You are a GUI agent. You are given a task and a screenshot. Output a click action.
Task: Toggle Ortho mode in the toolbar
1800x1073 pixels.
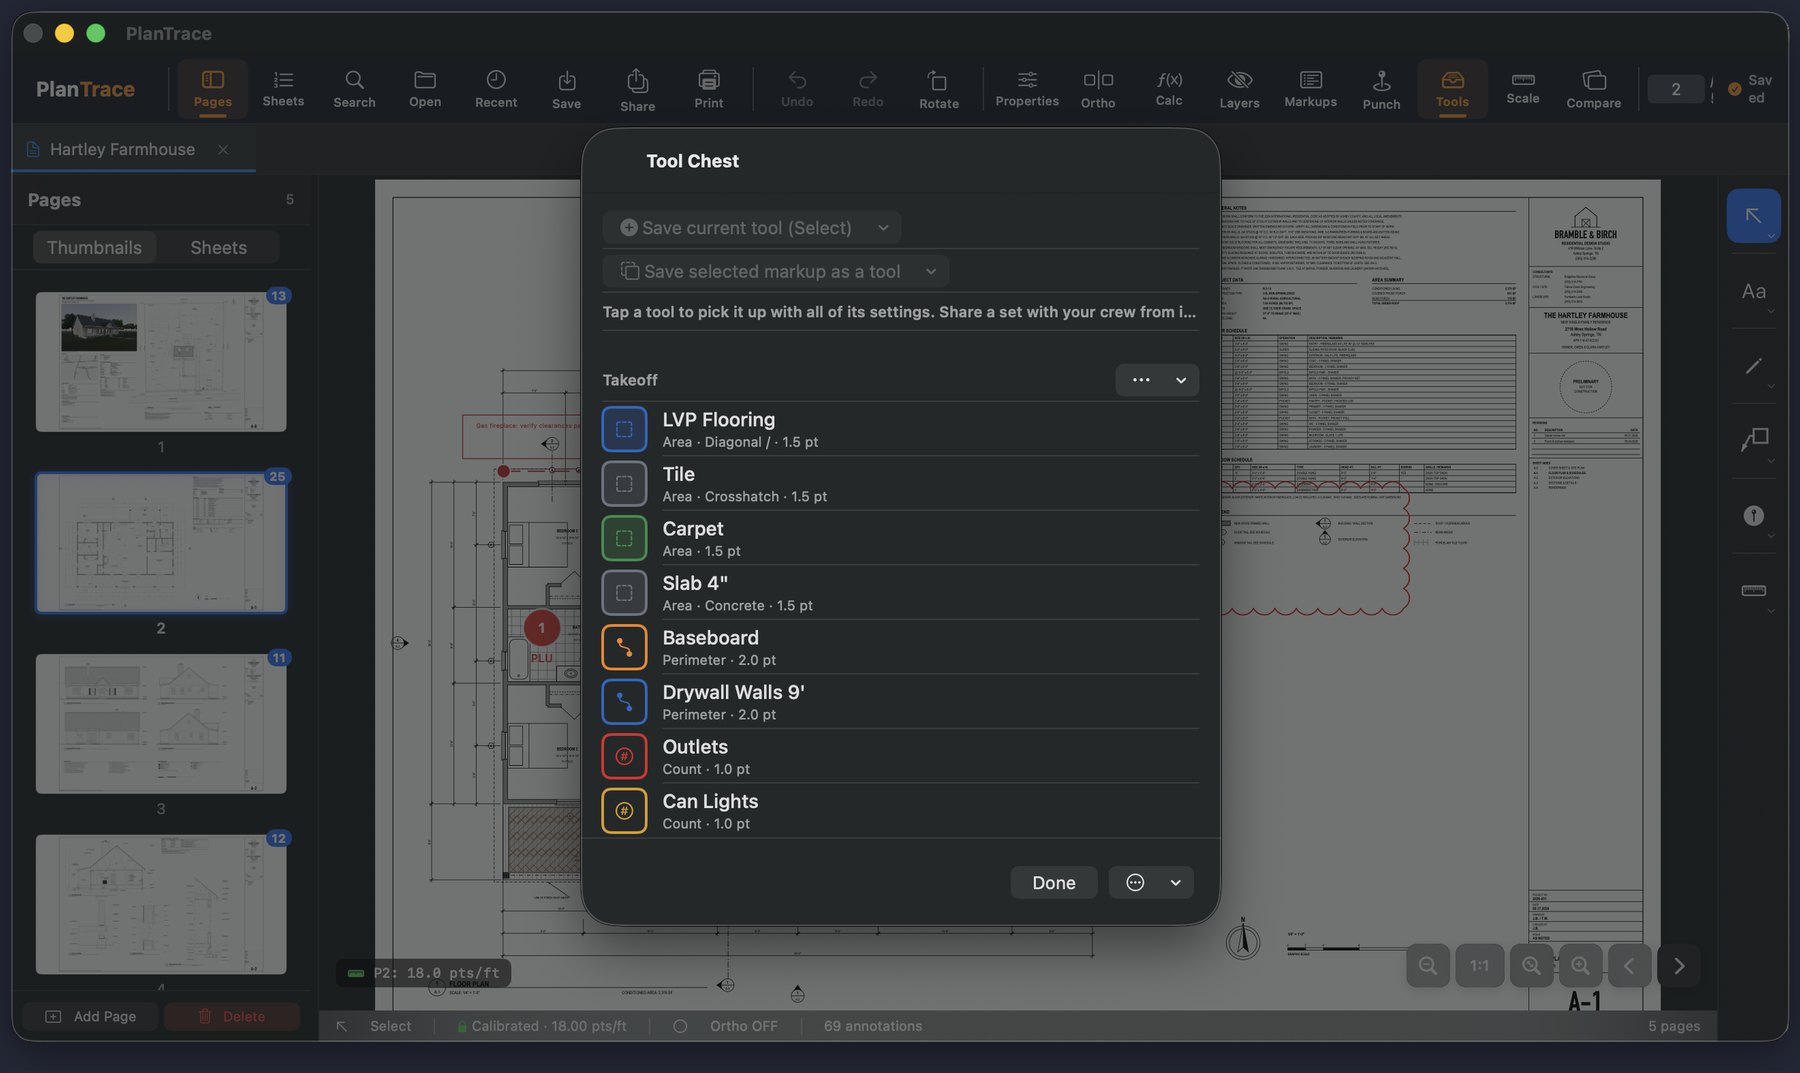tap(1098, 89)
